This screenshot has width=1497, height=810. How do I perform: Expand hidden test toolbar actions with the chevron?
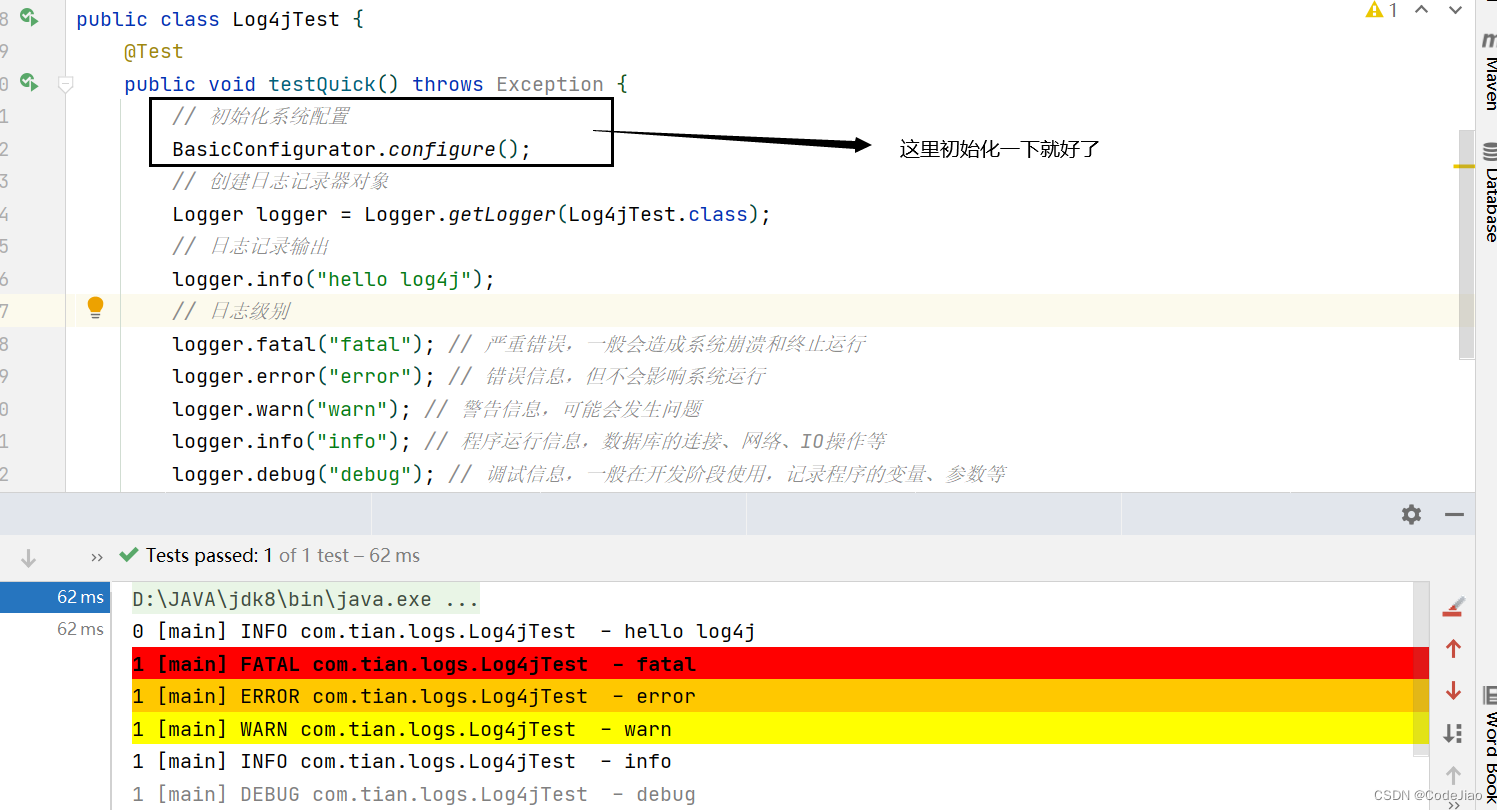[97, 556]
